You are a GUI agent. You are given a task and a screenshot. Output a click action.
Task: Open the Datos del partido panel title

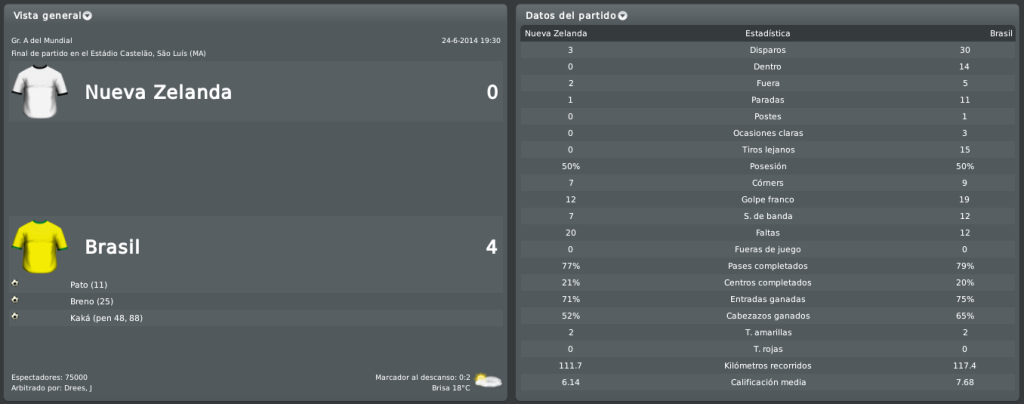(571, 16)
